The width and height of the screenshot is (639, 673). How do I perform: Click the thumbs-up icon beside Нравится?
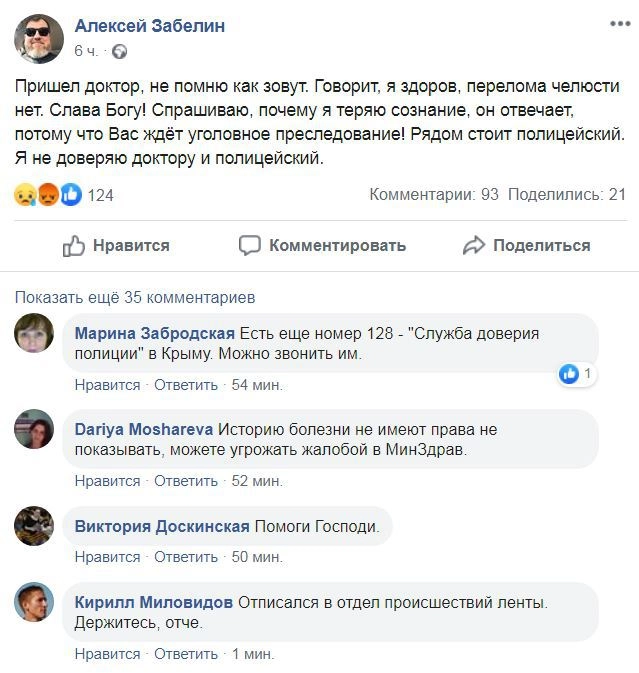[74, 245]
